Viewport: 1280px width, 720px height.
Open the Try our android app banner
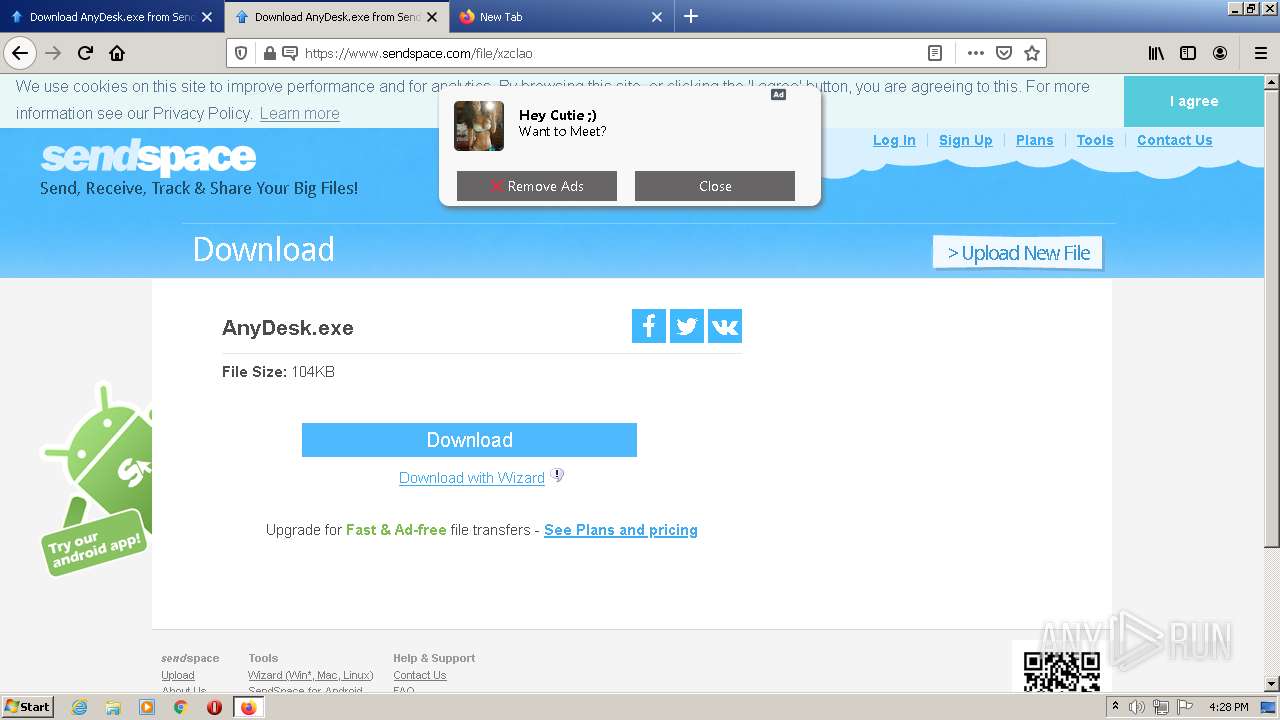click(96, 478)
